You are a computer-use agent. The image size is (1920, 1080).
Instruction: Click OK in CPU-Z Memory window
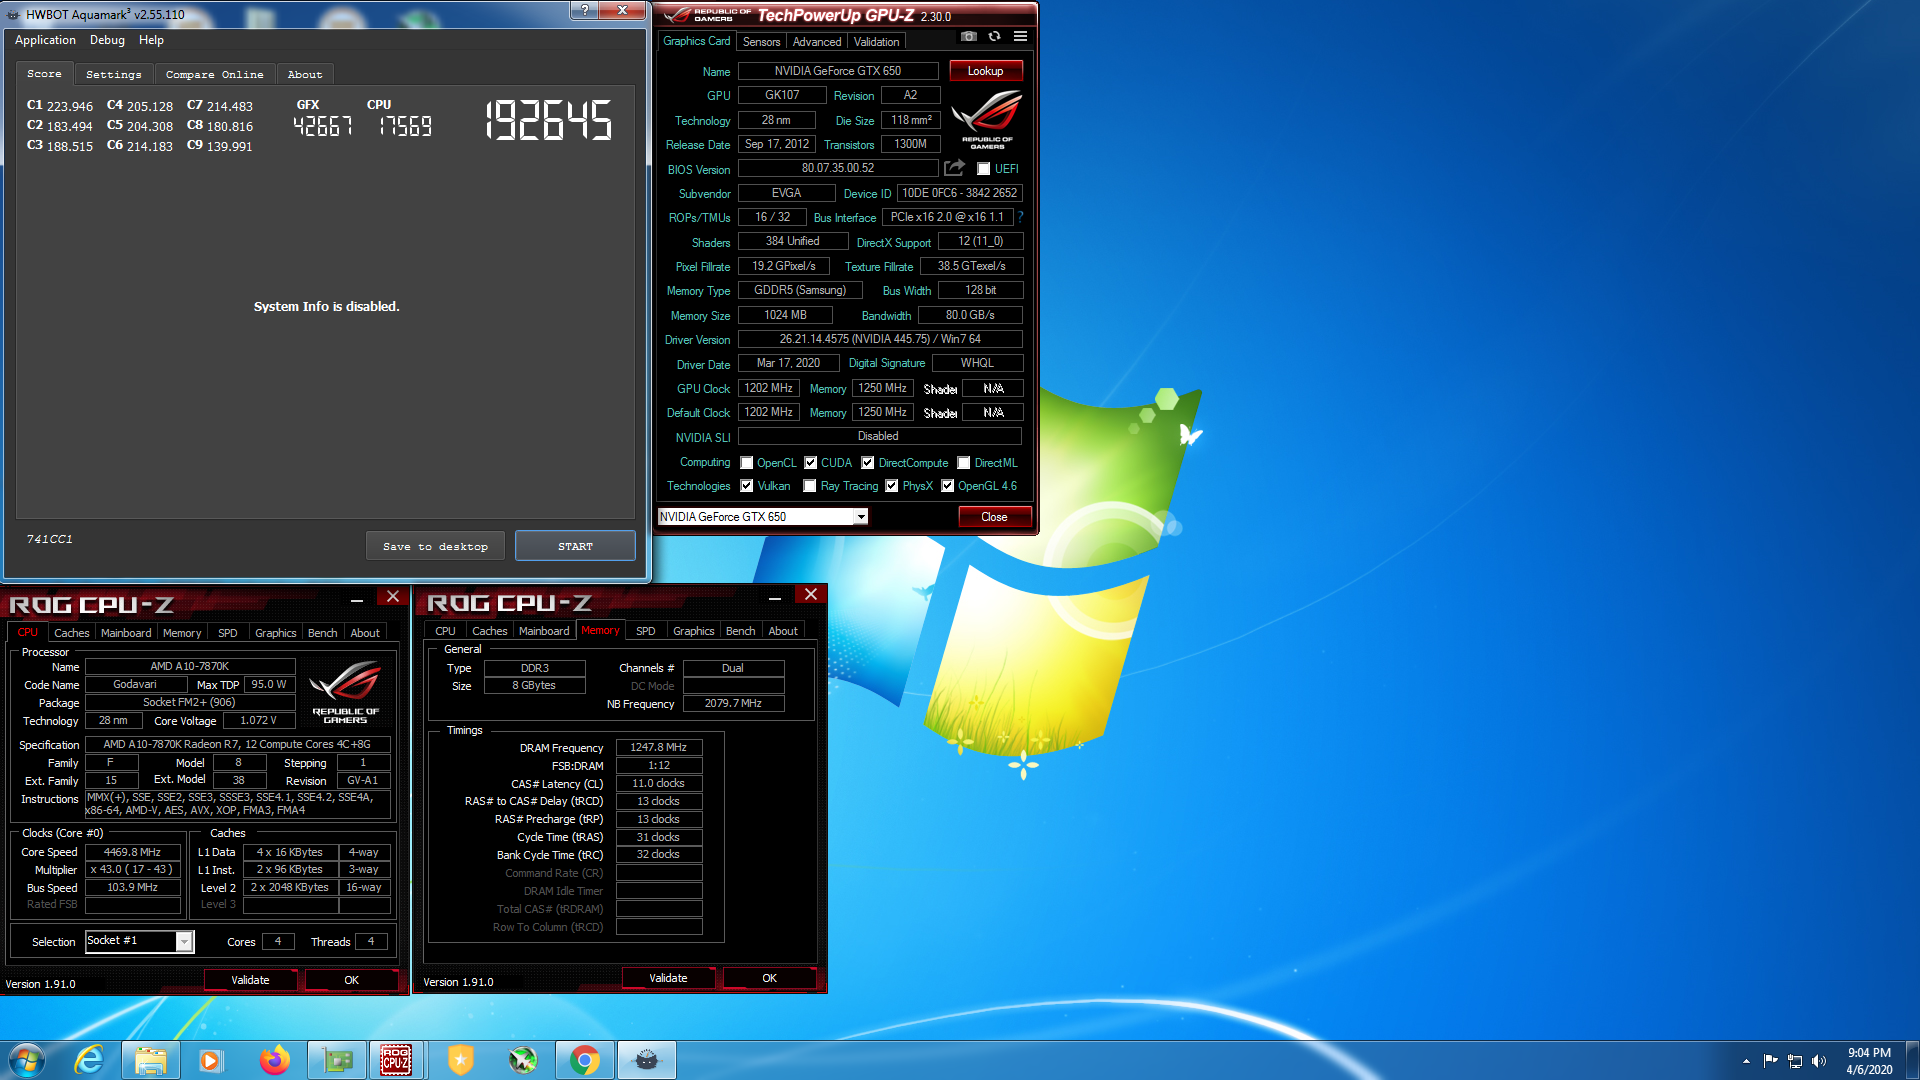769,978
